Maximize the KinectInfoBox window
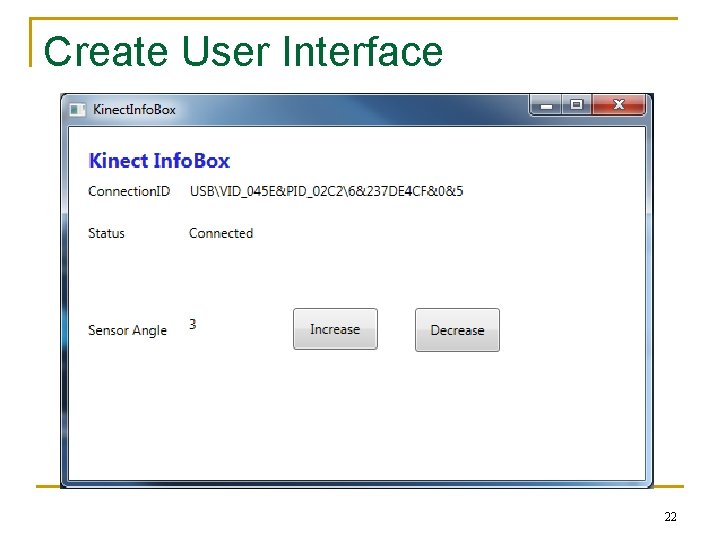720x540 pixels. (x=576, y=105)
